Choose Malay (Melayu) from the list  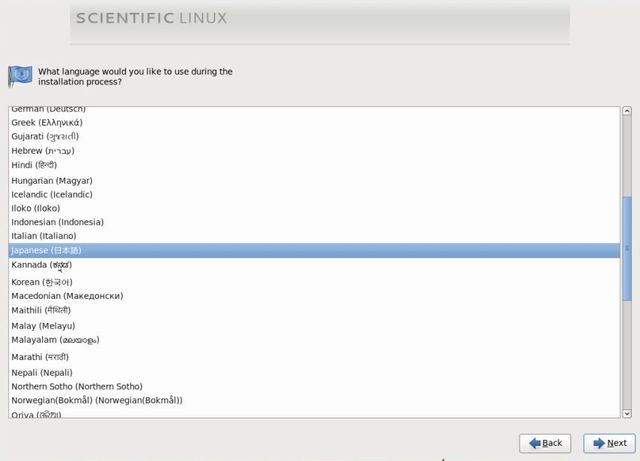[x=43, y=326]
